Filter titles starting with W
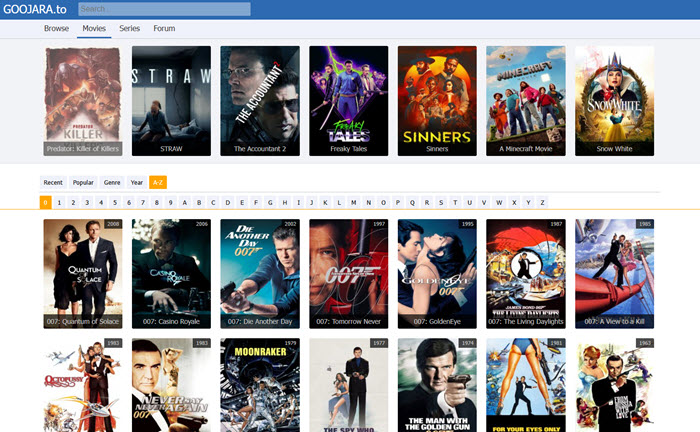 pos(499,203)
